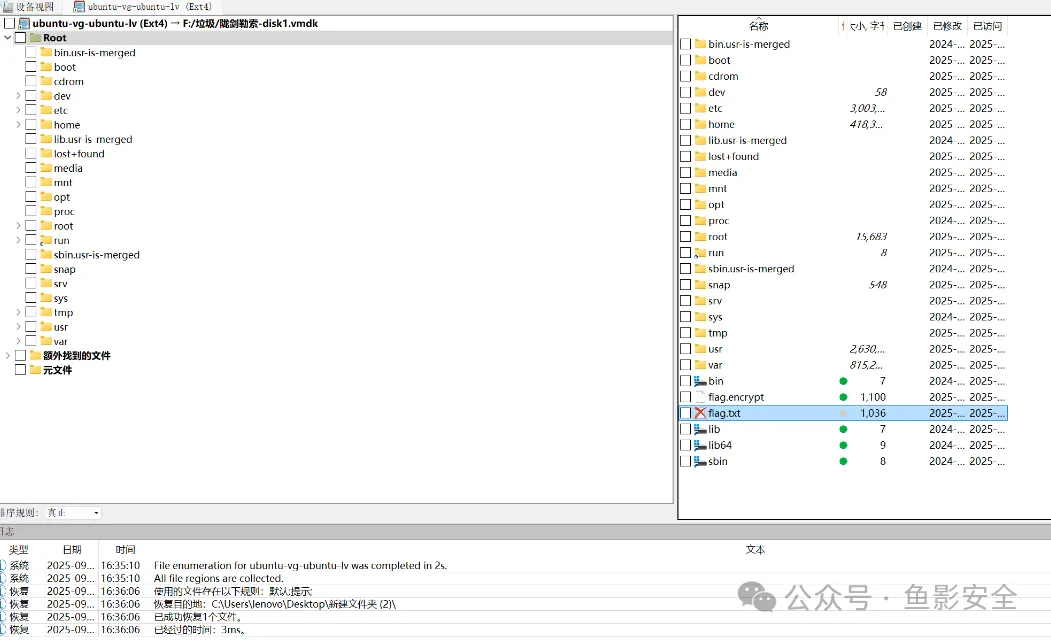
Task: Check the boot folder checkbox in left tree
Action: pos(31,67)
